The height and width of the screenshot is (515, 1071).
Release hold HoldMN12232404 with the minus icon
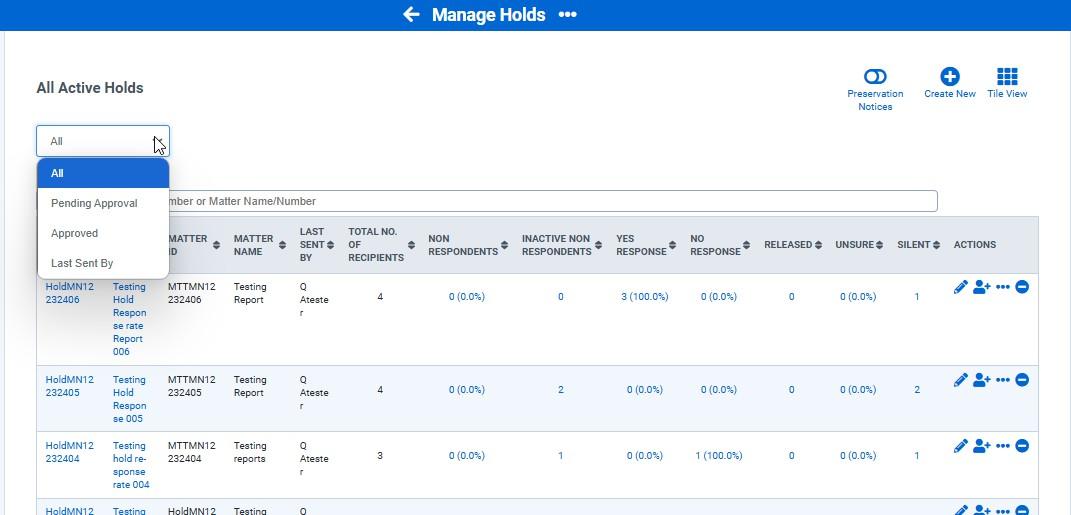(x=1022, y=446)
